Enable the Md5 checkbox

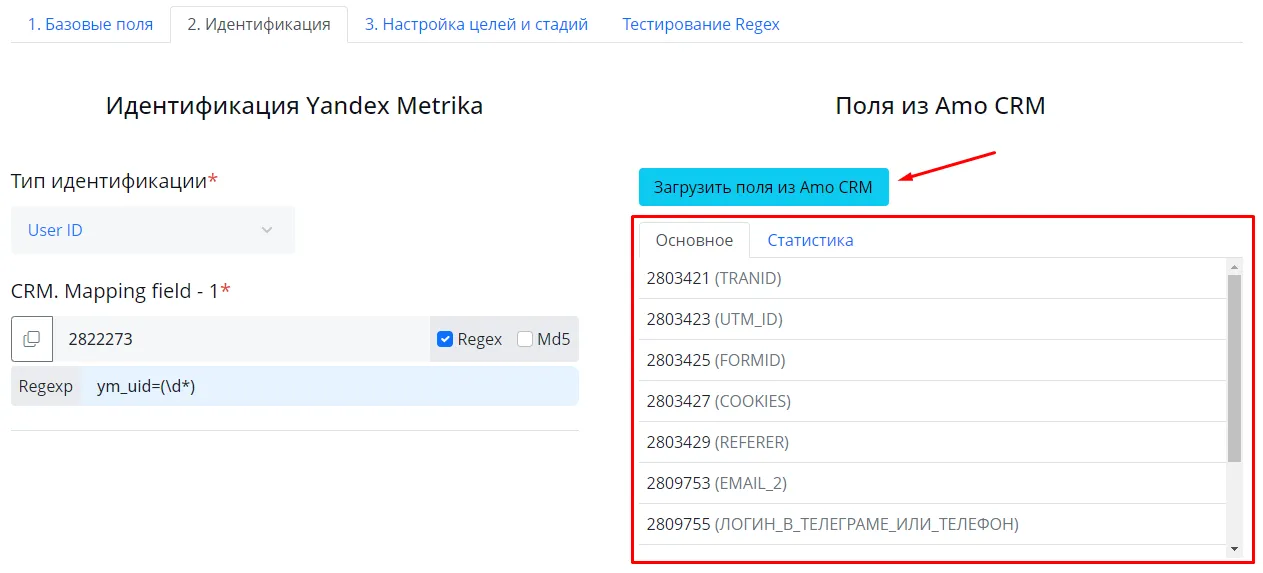[x=525, y=339]
